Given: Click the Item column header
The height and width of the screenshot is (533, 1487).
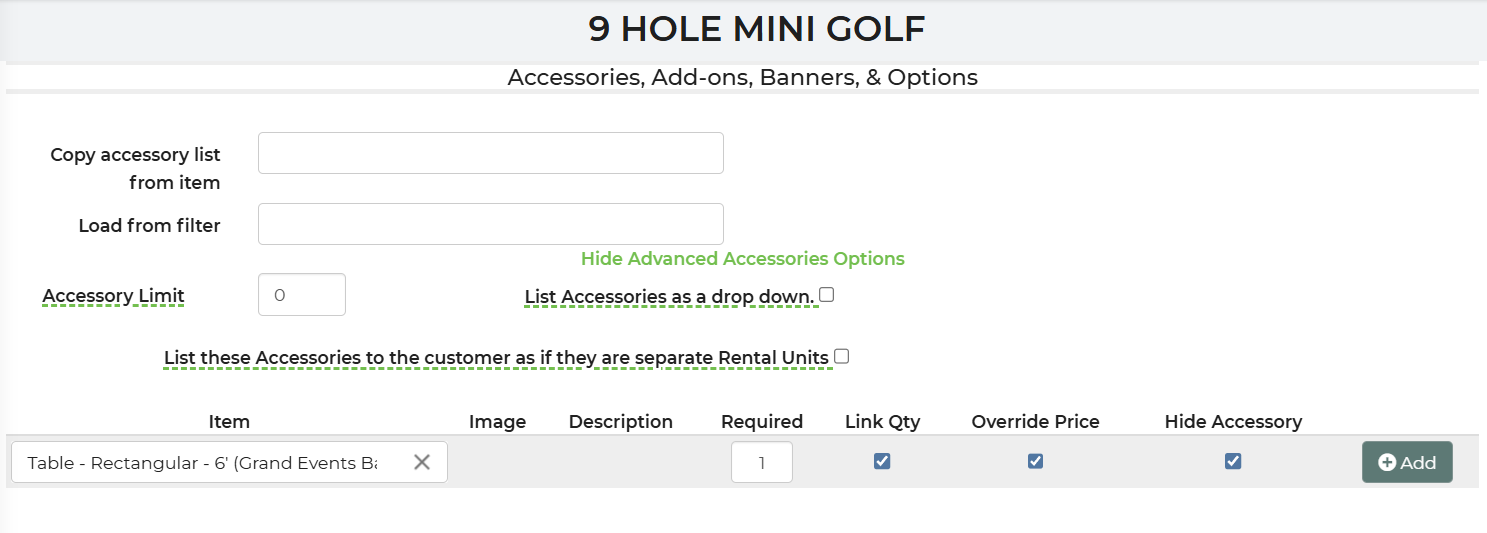Looking at the screenshot, I should click(229, 422).
